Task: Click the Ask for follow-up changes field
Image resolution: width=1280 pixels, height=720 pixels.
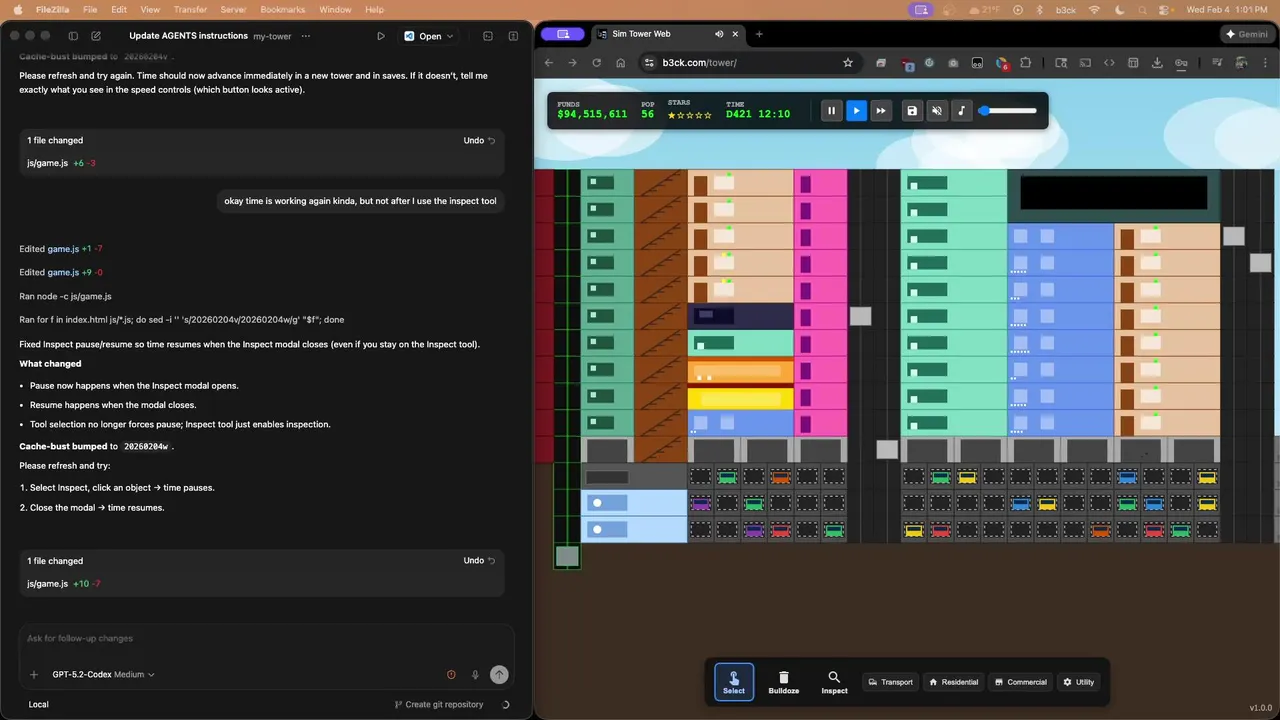Action: tap(267, 639)
